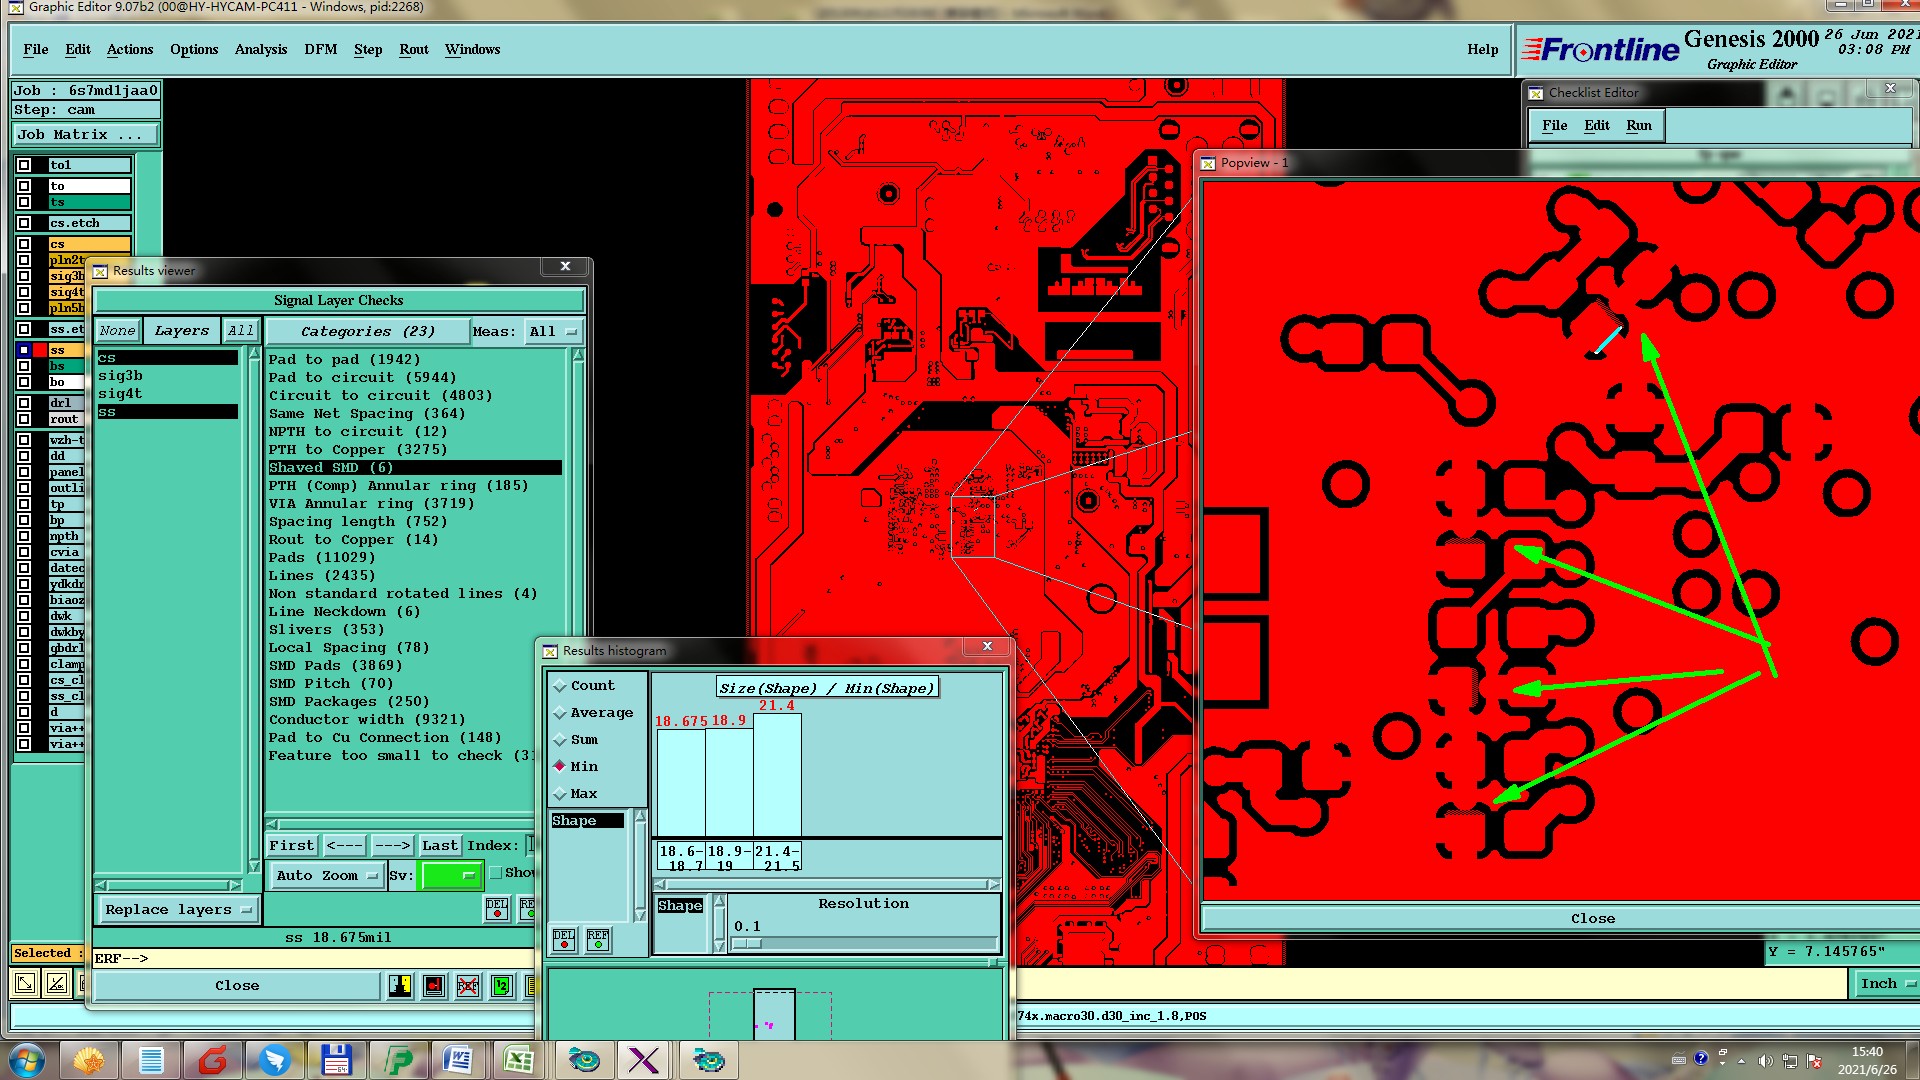Viewport: 1920px width, 1080px height.
Task: Open the Excel icon in the taskbar
Action: click(x=518, y=1060)
